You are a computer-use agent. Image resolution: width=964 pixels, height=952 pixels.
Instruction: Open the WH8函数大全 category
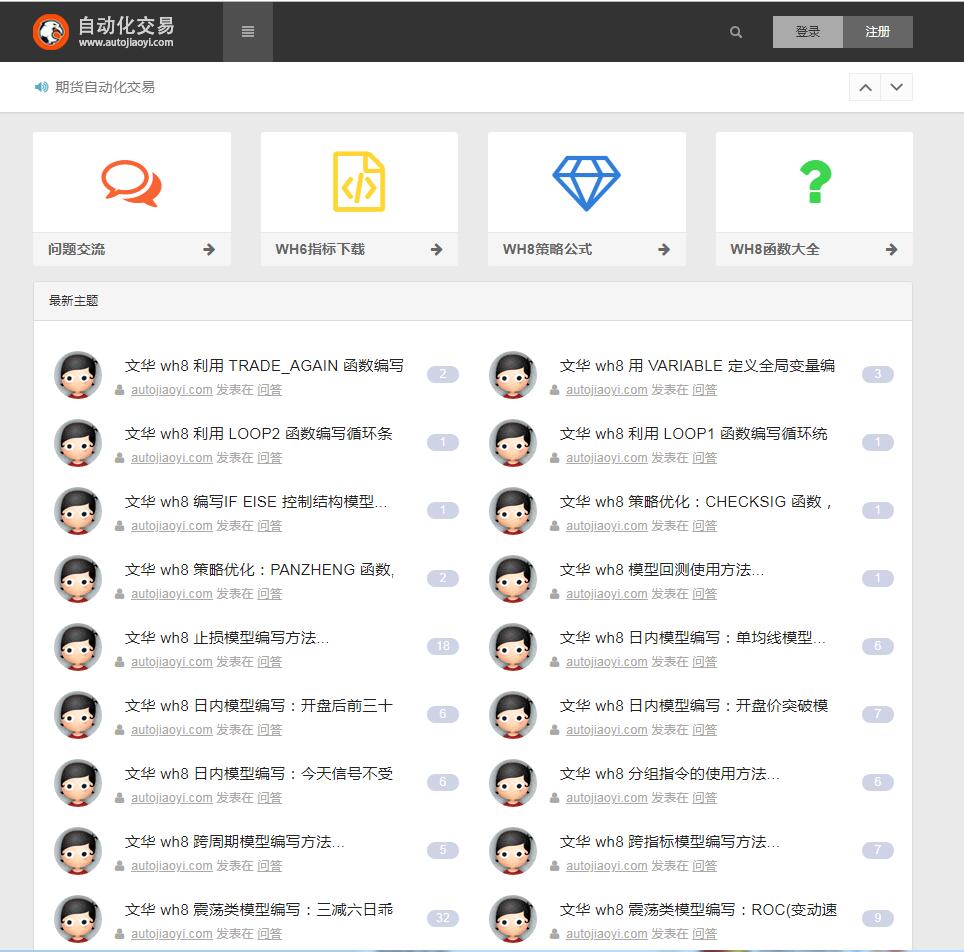tap(775, 250)
